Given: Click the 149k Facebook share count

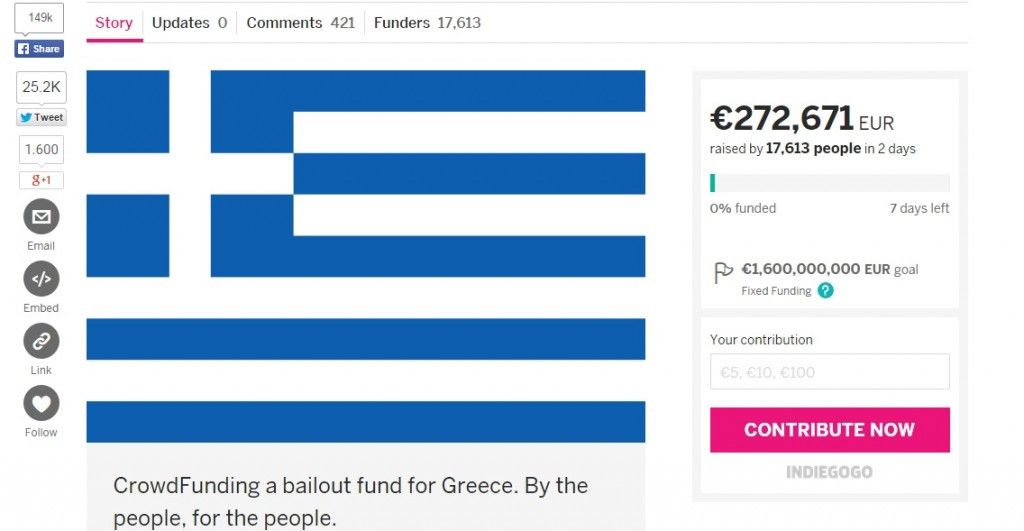Looking at the screenshot, I should tap(40, 18).
